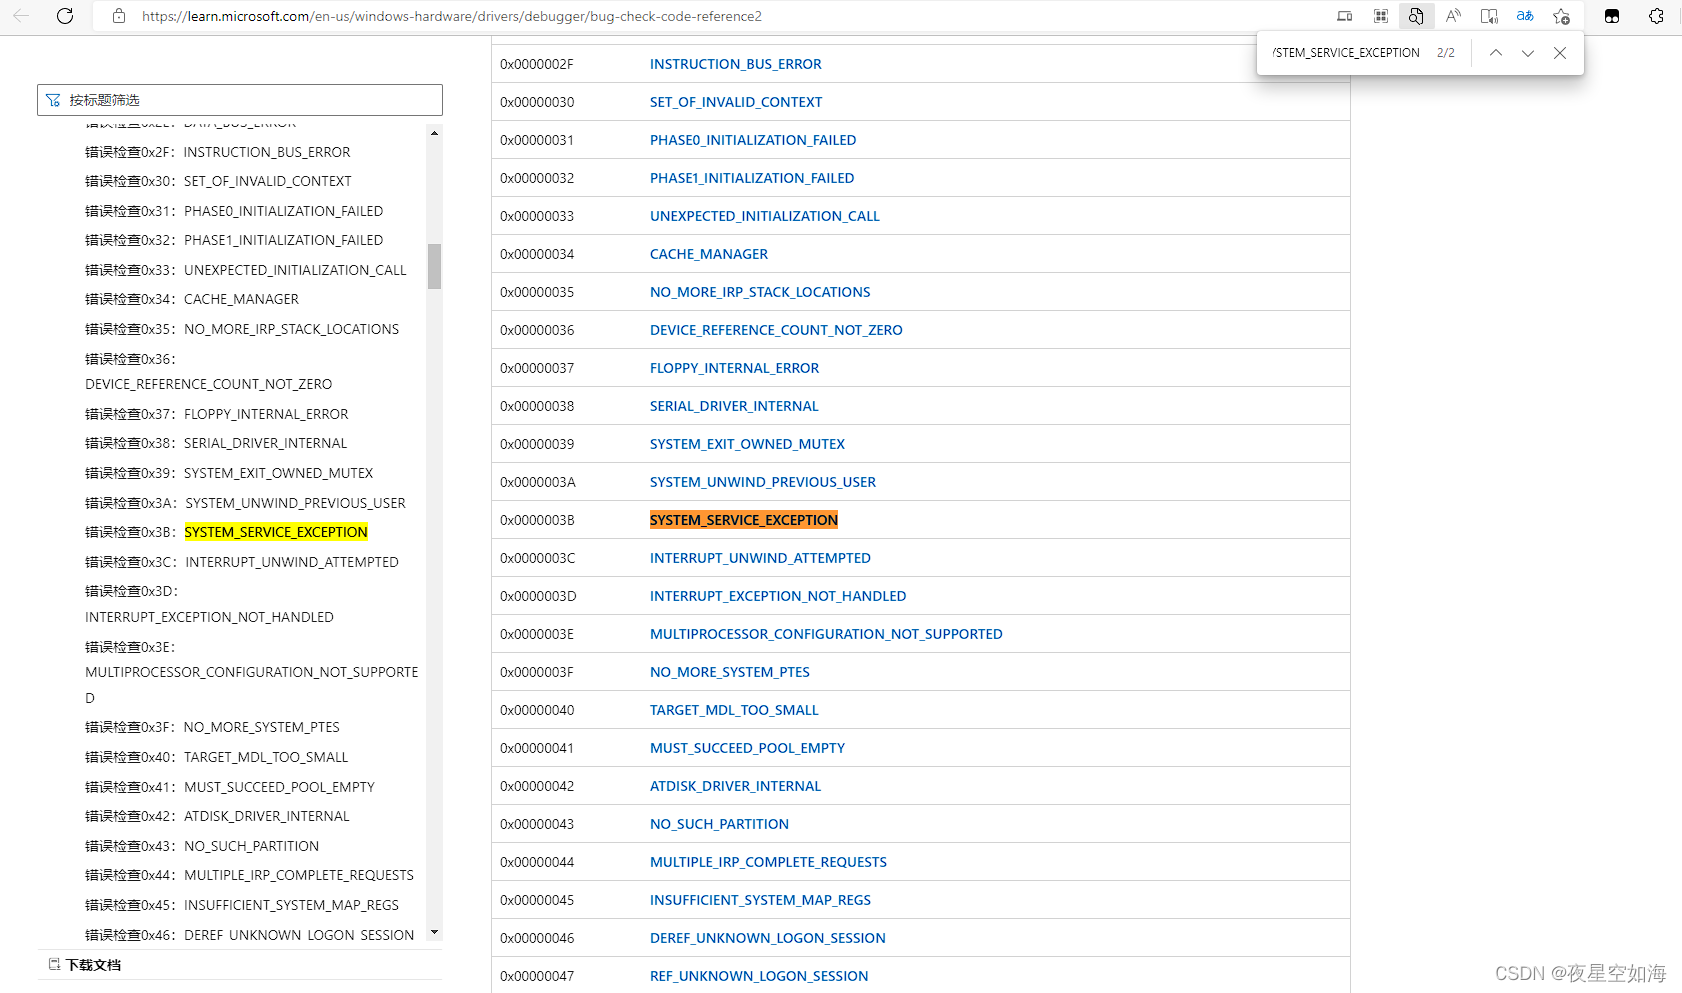Image resolution: width=1682 pixels, height=993 pixels.
Task: Open PHASE1_INITIALIZATION_FAILED table link
Action: (752, 178)
